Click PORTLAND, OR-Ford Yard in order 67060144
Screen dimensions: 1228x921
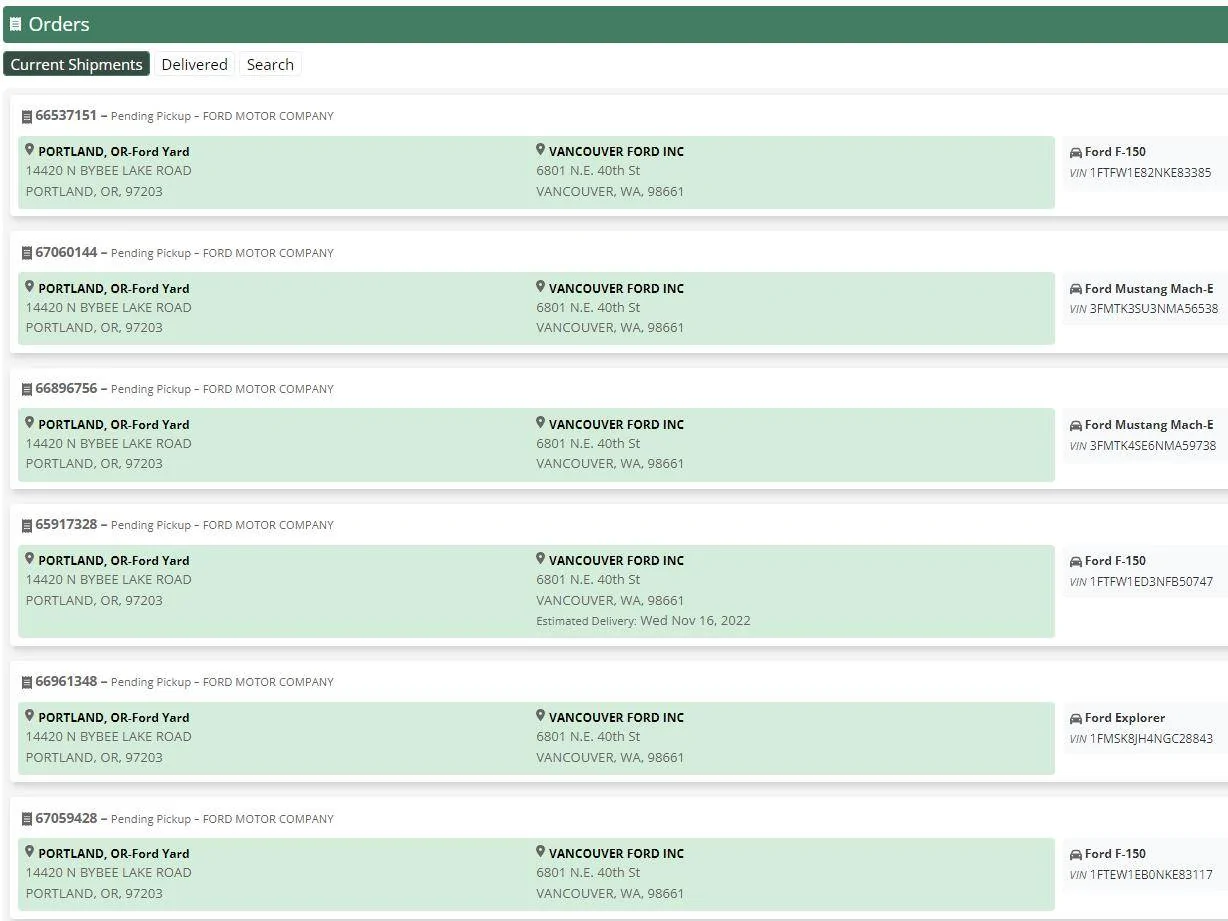click(114, 288)
